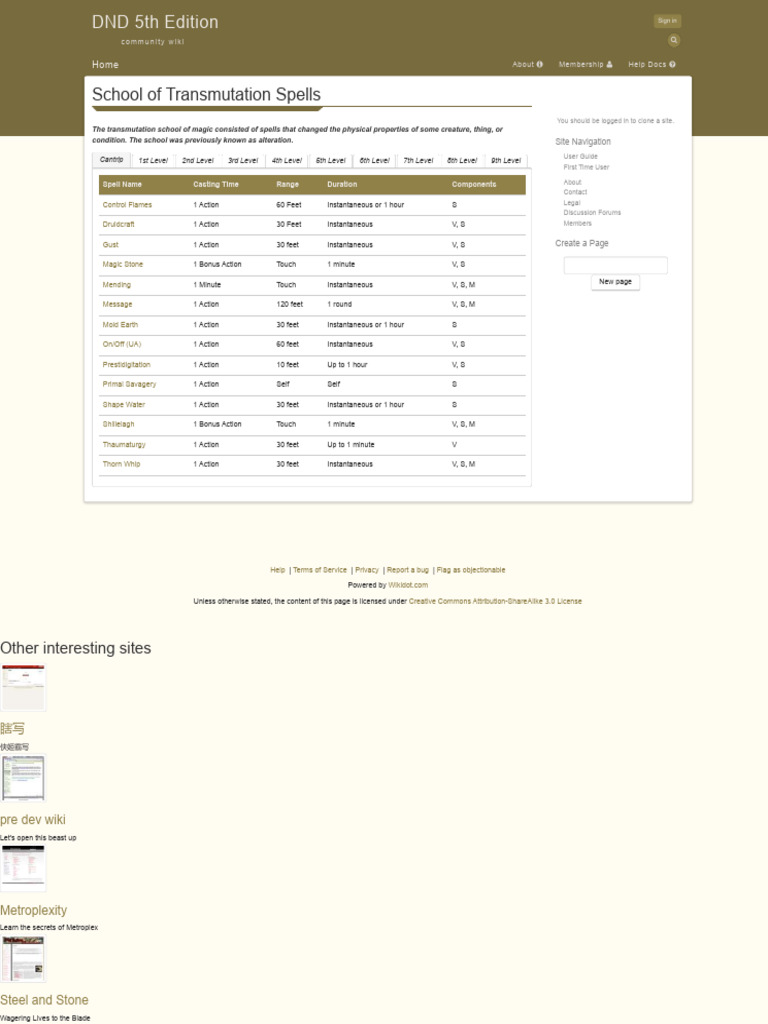Open the Thorn Whip spell link
This screenshot has height=1024, width=768.
pyautogui.click(x=121, y=464)
